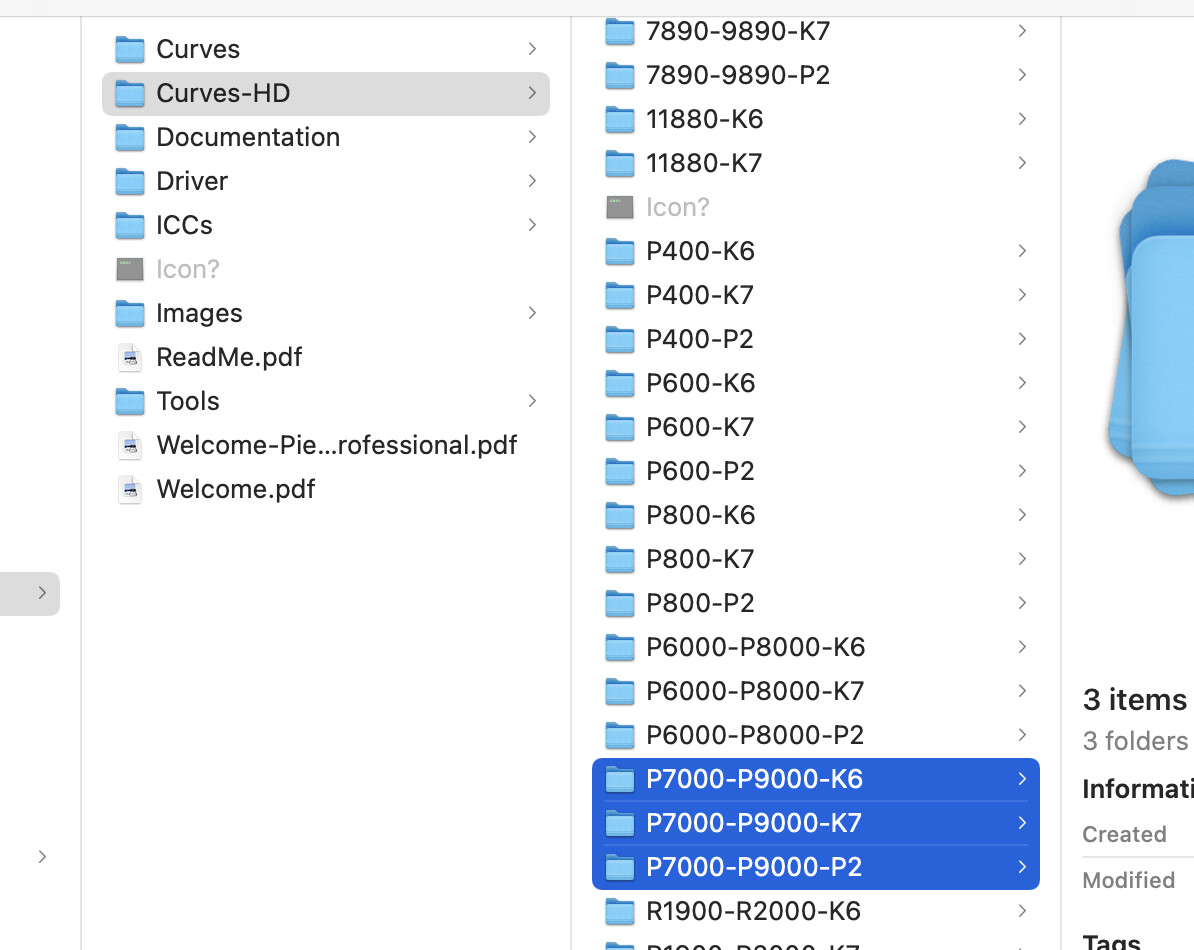
Task: Click the highlighted sidebar chevron at far left
Action: [42, 593]
